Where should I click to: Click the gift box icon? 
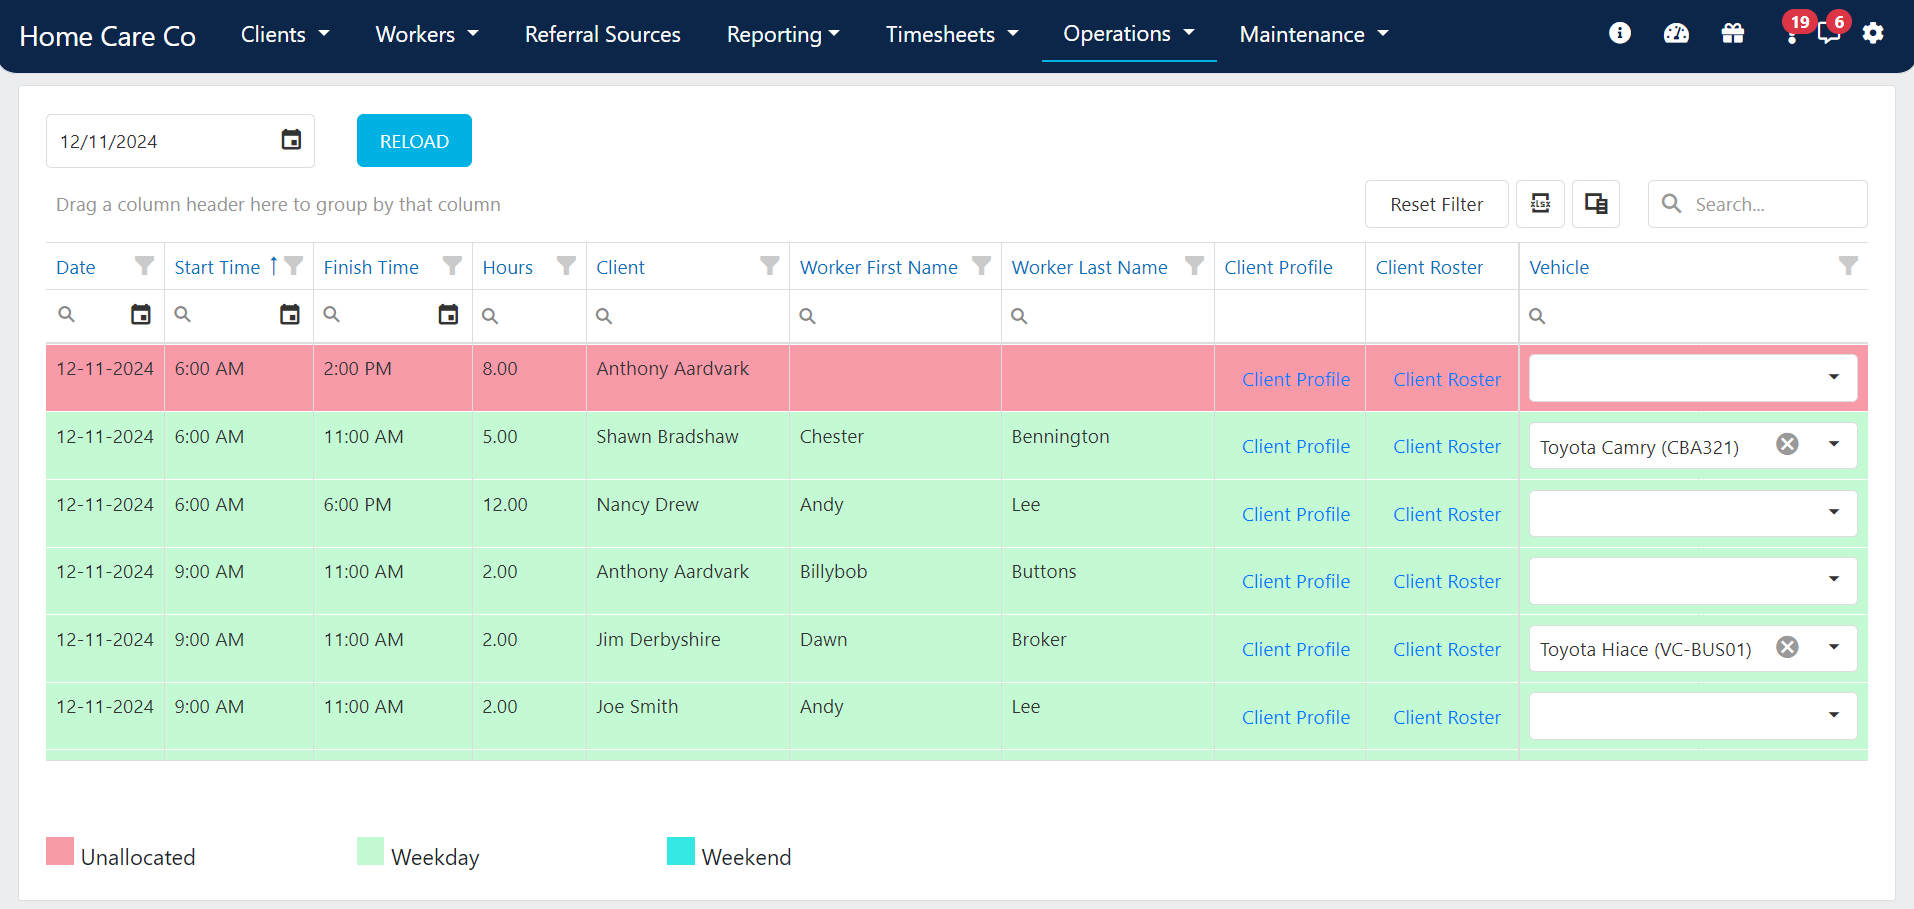1733,33
